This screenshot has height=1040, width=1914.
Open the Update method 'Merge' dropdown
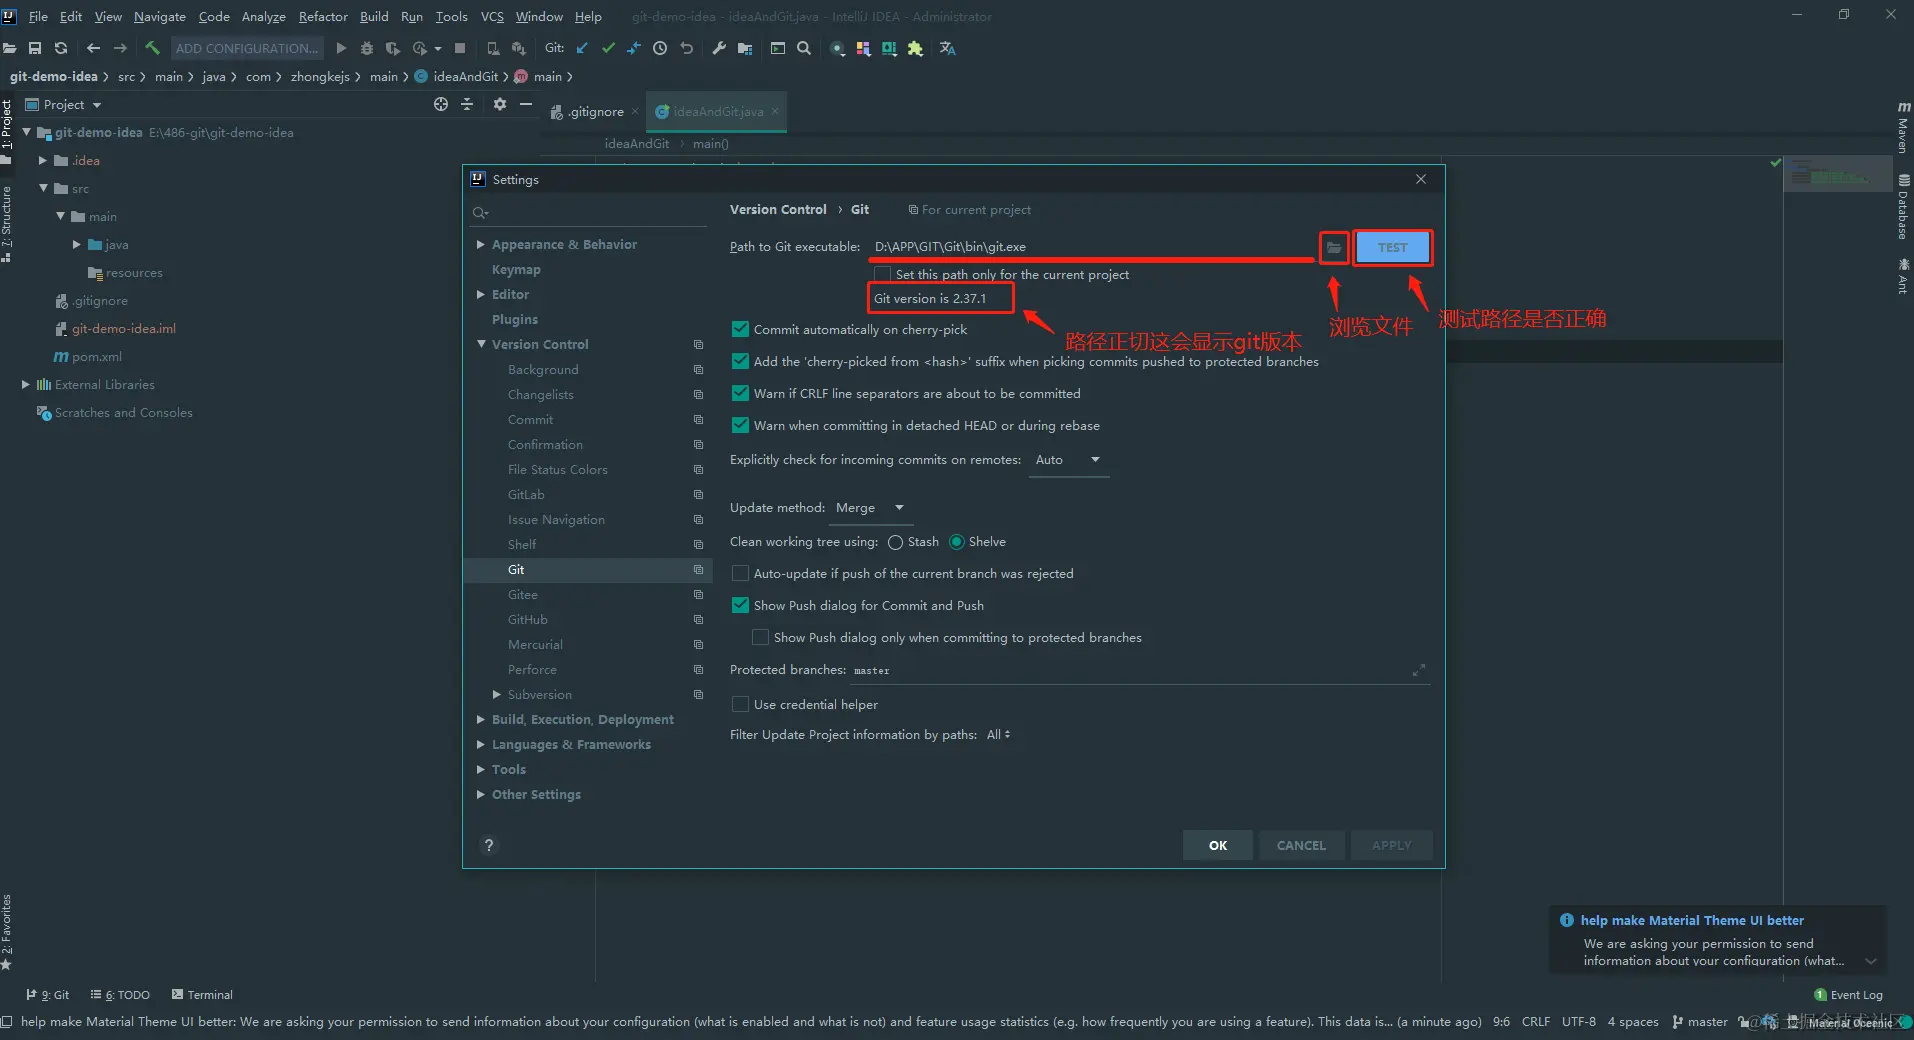point(869,508)
